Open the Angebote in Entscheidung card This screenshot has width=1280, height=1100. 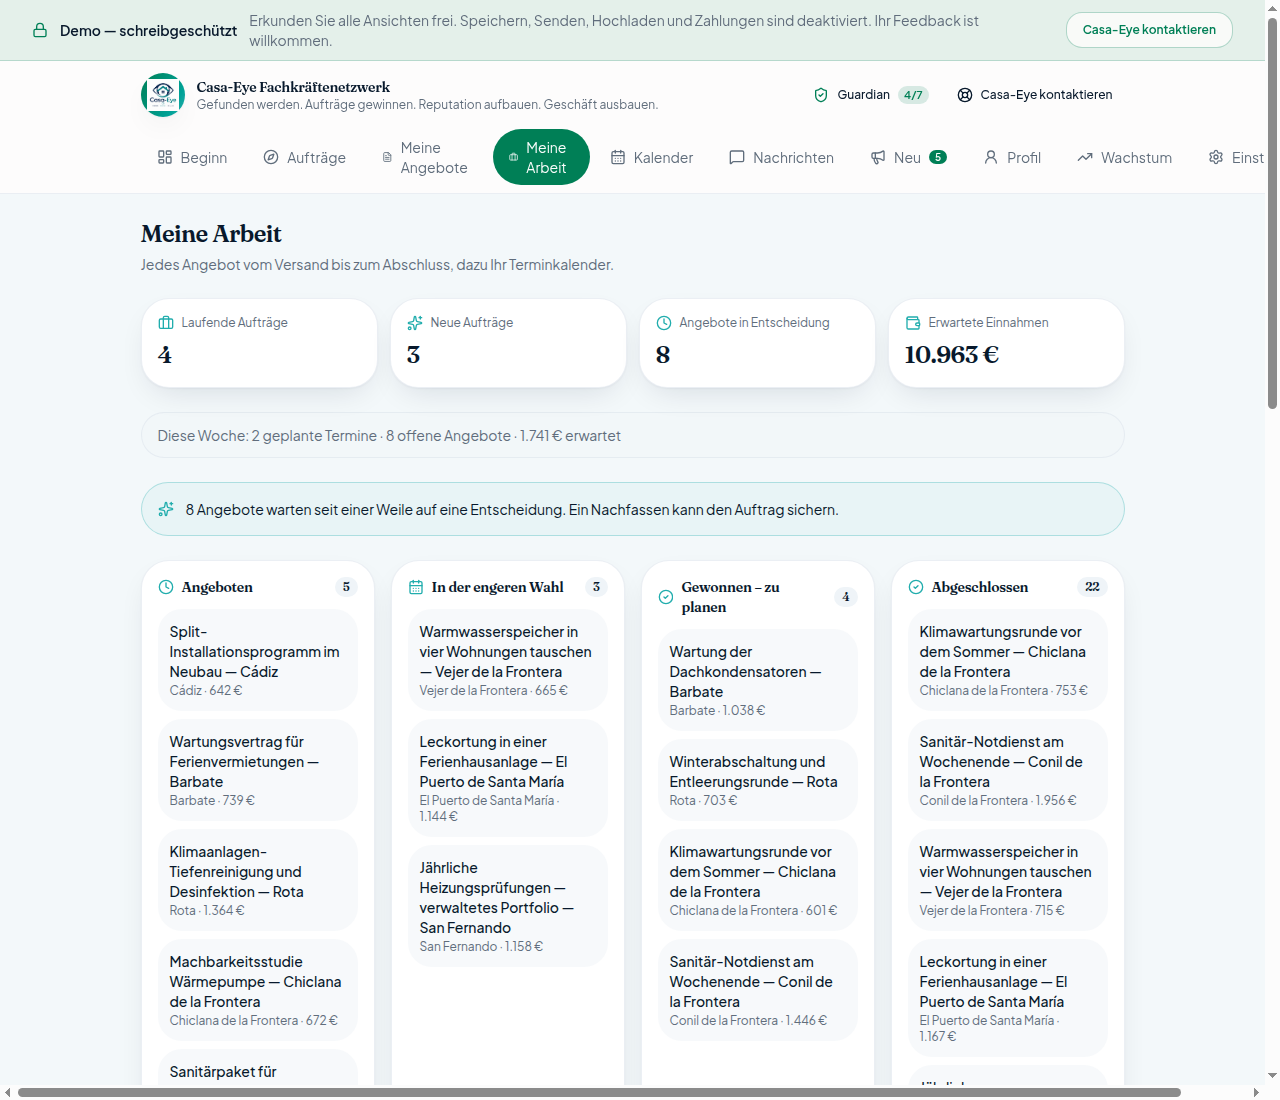tap(757, 343)
